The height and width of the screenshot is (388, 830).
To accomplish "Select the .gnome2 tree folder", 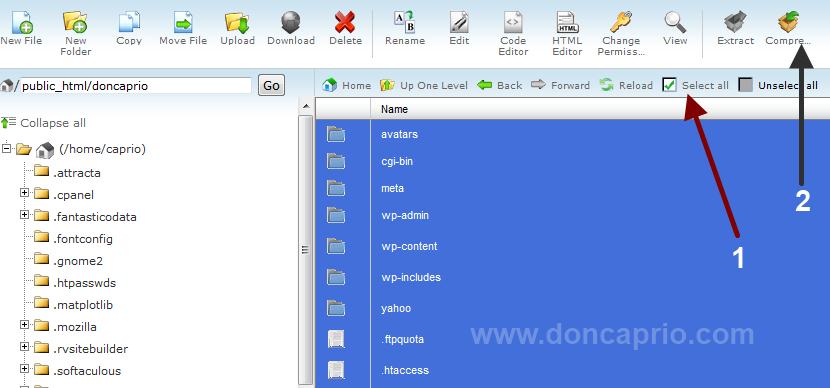I will [68, 261].
